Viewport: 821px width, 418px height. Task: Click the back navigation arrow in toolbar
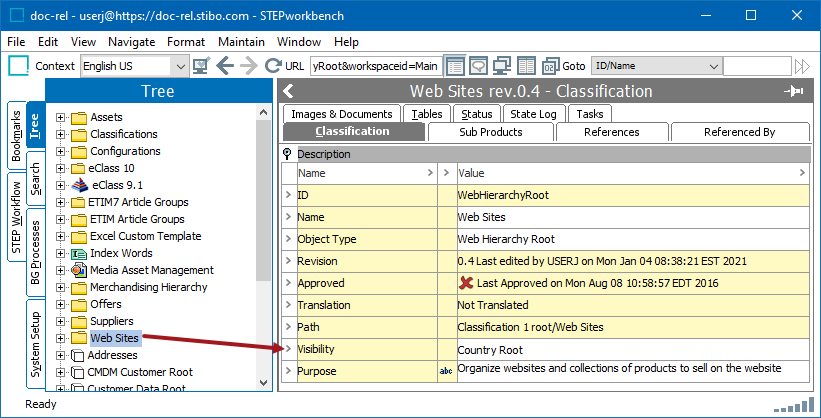tap(224, 66)
